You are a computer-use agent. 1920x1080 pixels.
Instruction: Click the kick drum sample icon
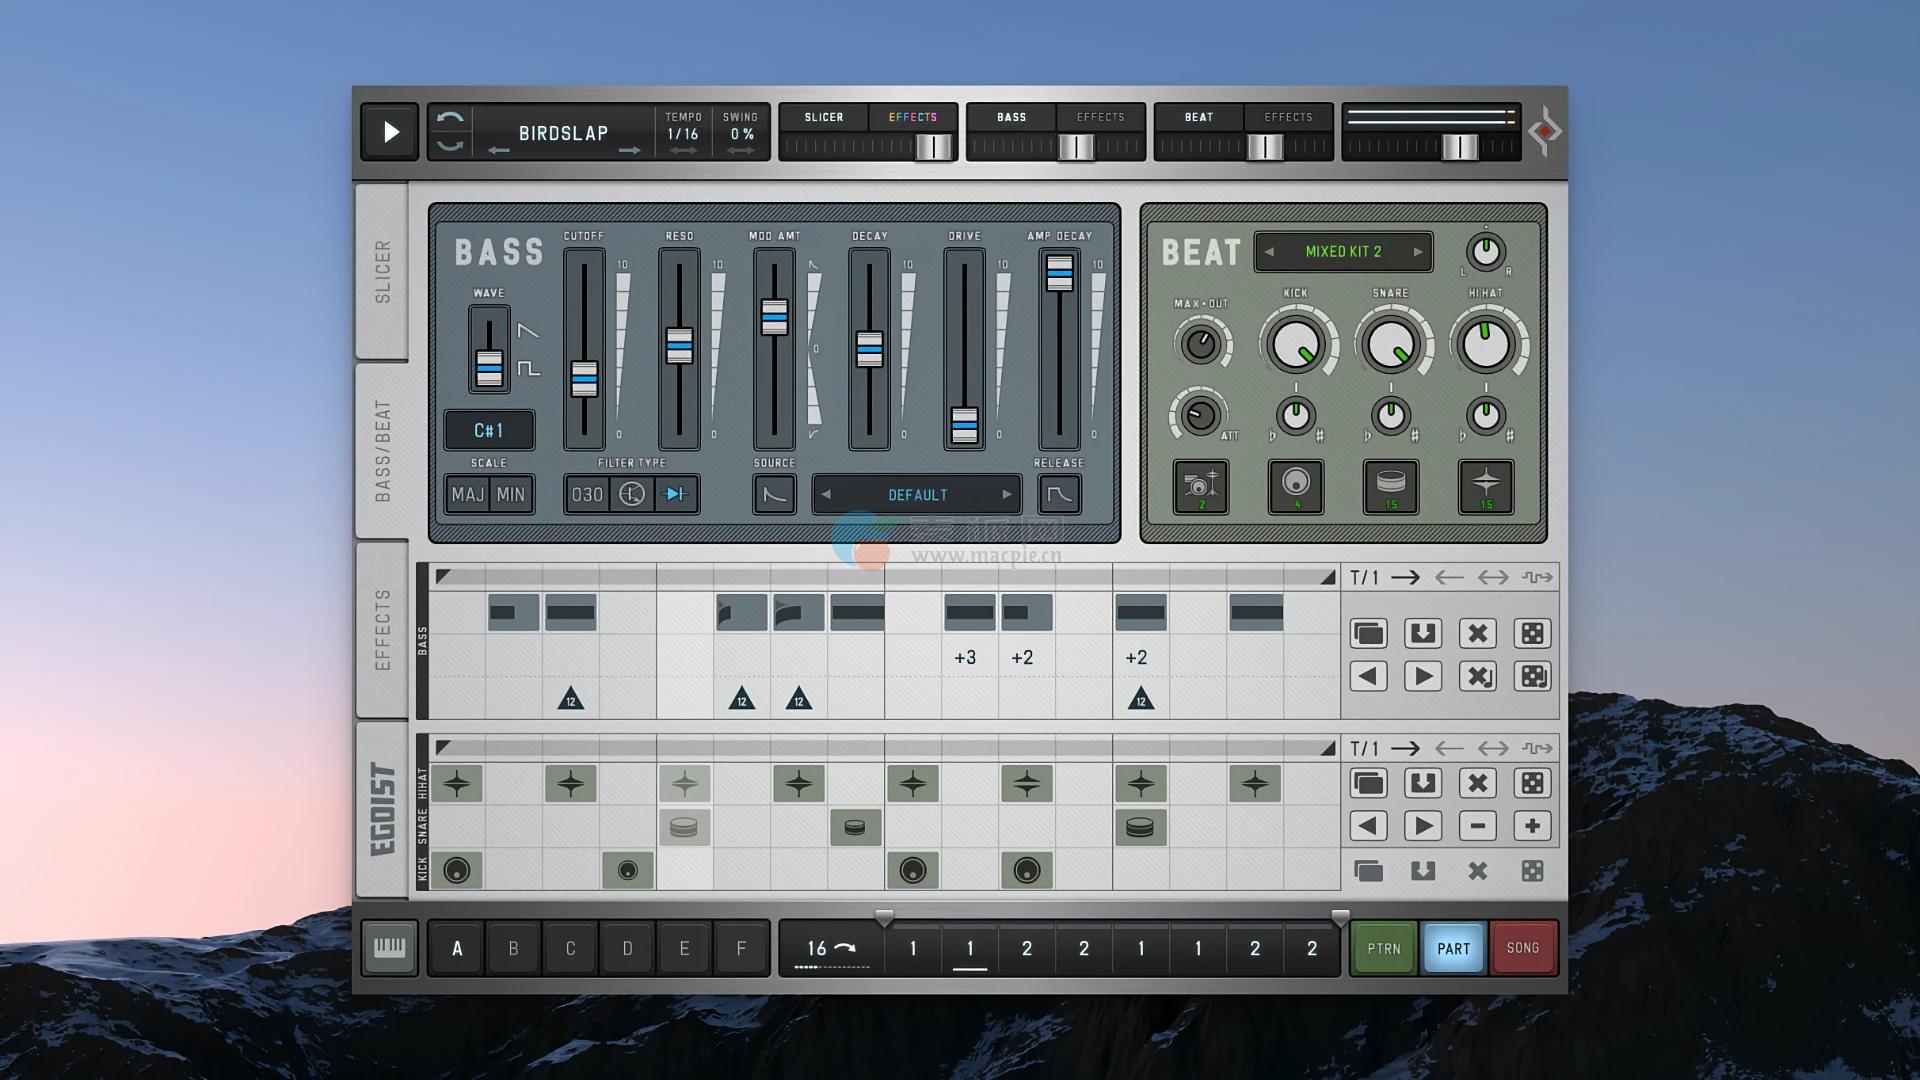click(x=1295, y=487)
